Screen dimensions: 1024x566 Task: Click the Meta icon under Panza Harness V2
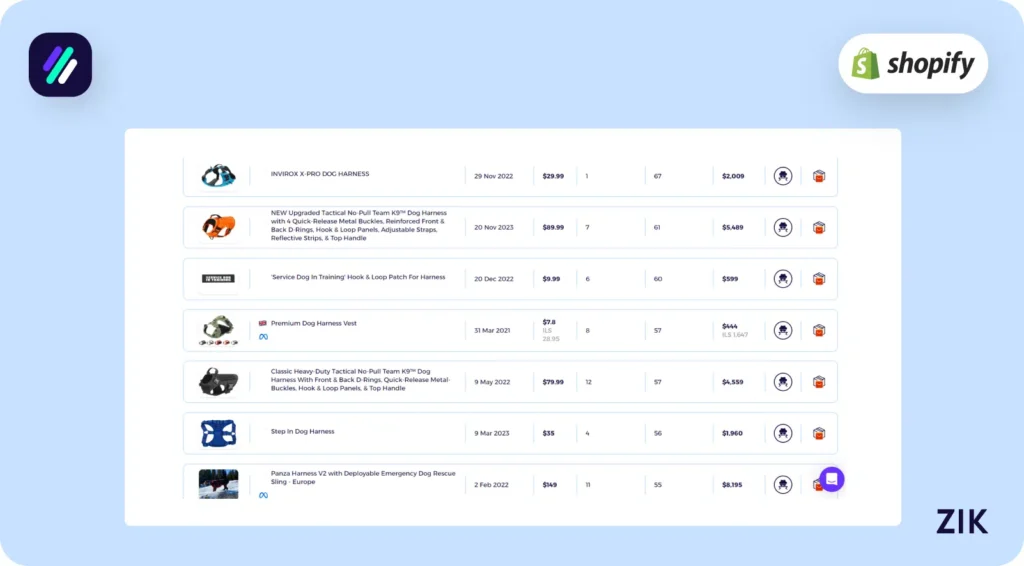263,495
